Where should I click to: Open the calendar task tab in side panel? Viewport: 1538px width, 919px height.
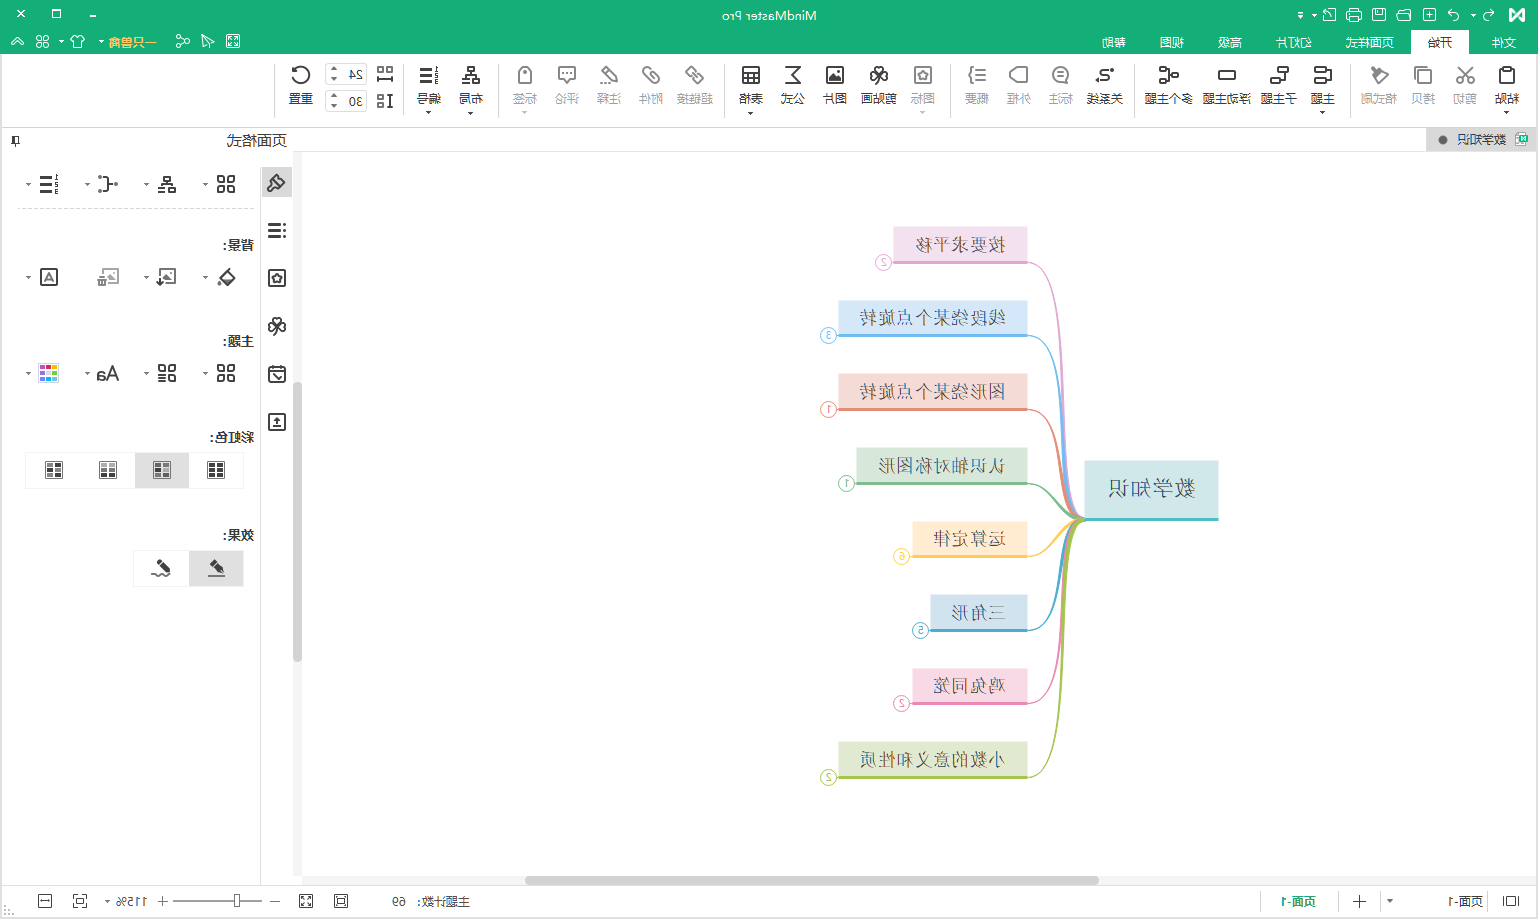pos(277,374)
